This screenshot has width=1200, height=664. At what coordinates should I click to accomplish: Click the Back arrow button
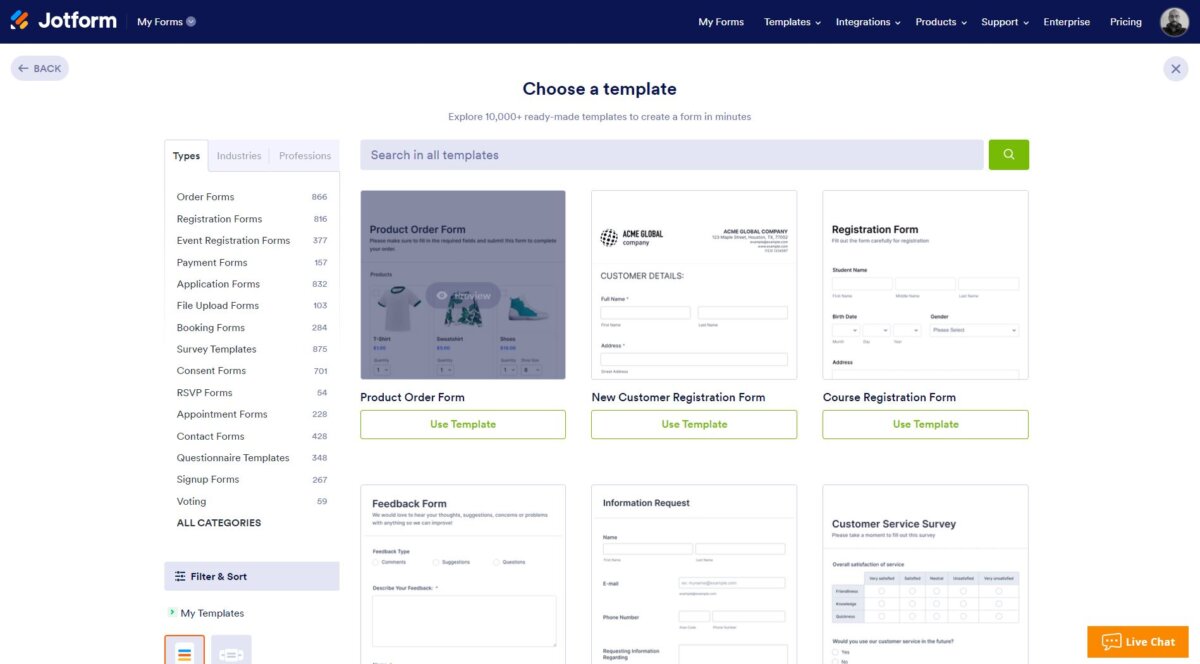[x=39, y=68]
